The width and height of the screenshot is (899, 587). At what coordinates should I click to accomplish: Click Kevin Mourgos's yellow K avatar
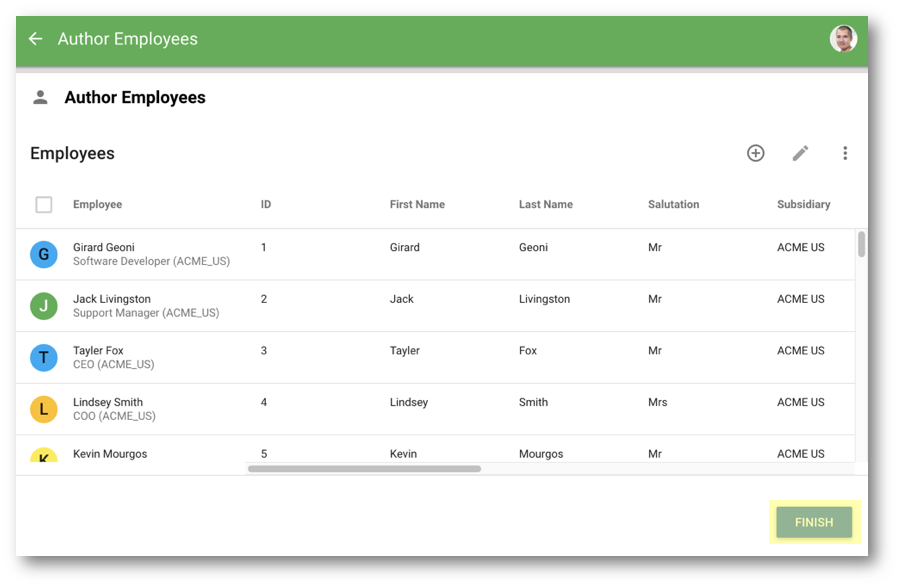tap(44, 455)
